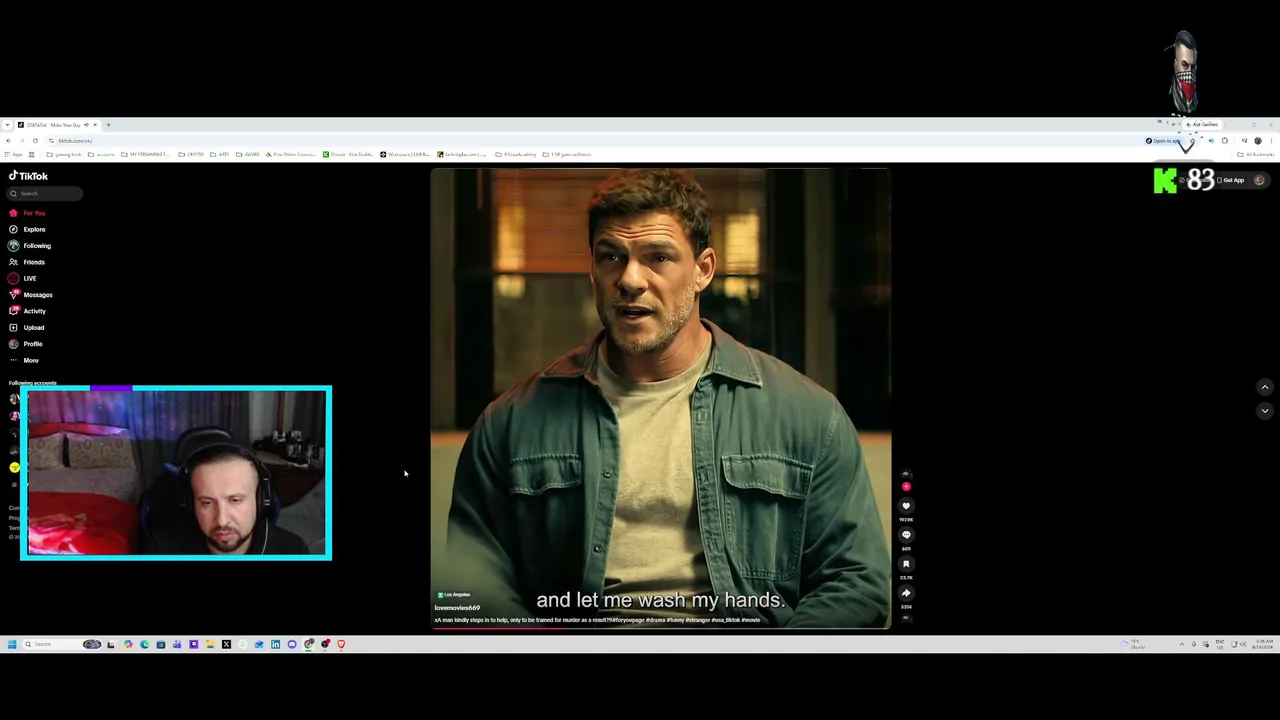Open the All Bookmarks folder

(1255, 155)
